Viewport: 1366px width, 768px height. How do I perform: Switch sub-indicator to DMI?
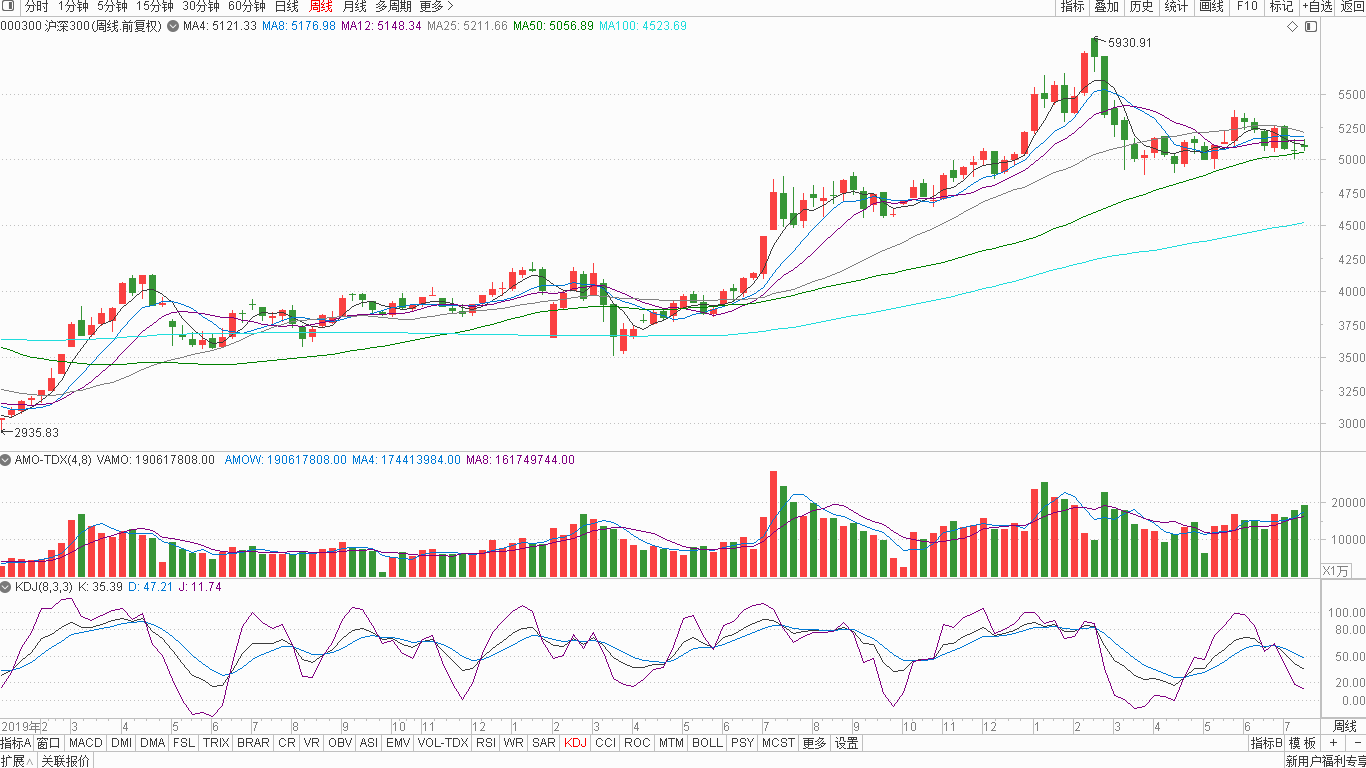point(121,743)
